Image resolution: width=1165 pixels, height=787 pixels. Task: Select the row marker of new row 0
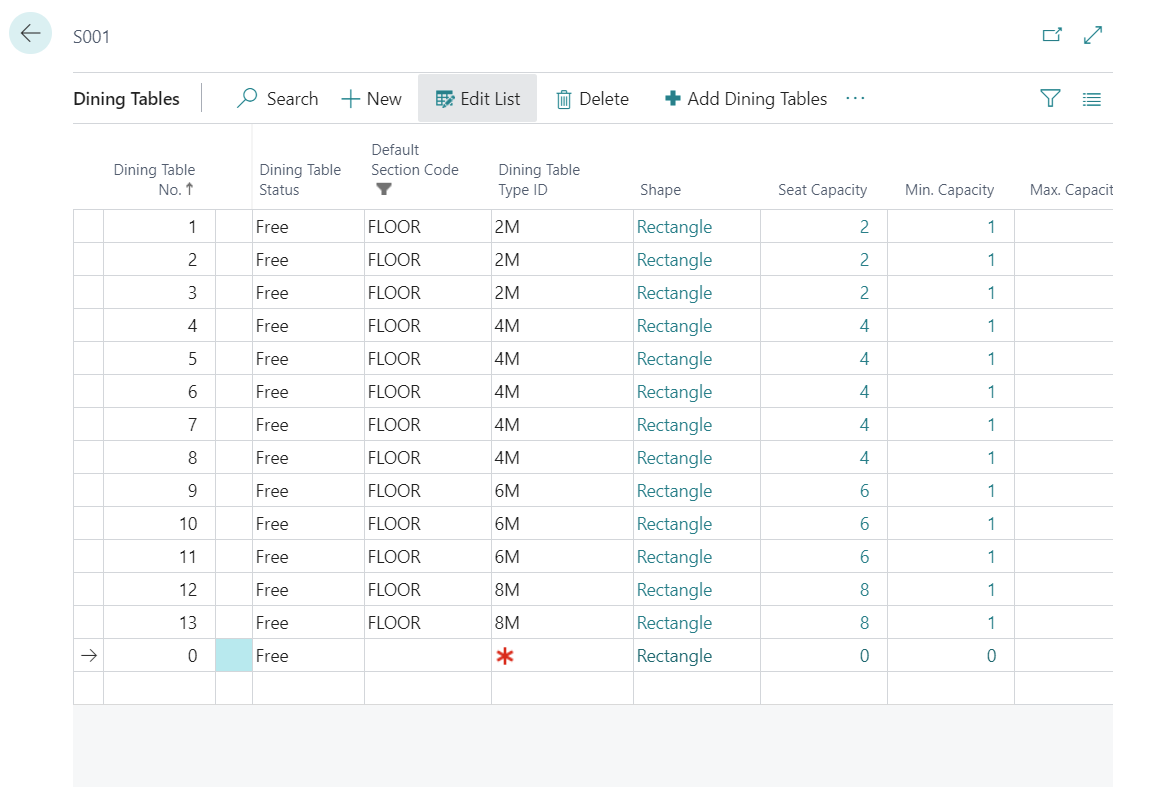(89, 656)
